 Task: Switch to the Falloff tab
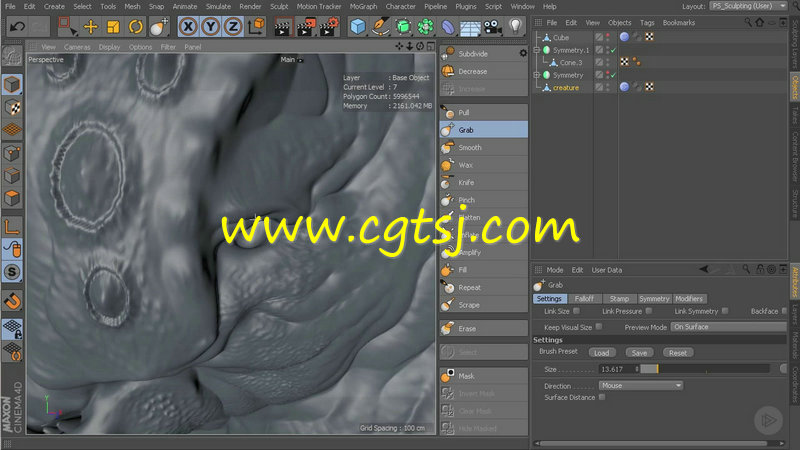click(x=584, y=298)
